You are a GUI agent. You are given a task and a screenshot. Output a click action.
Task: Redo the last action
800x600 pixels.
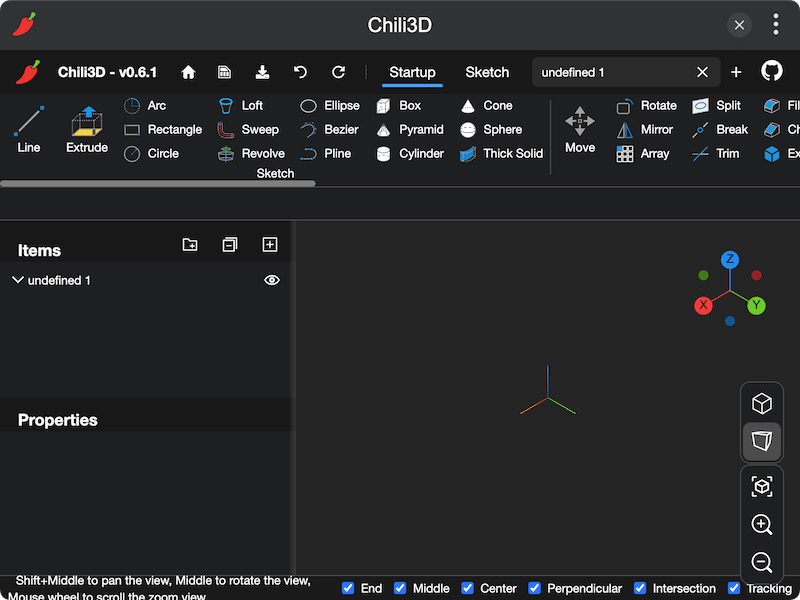pos(338,72)
